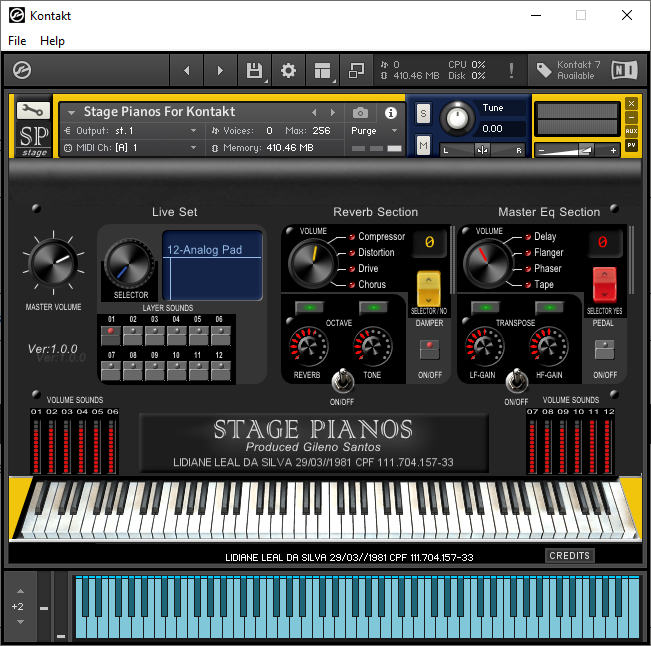Click the HF-GAIN knob
The height and width of the screenshot is (646, 651).
pyautogui.click(x=548, y=347)
